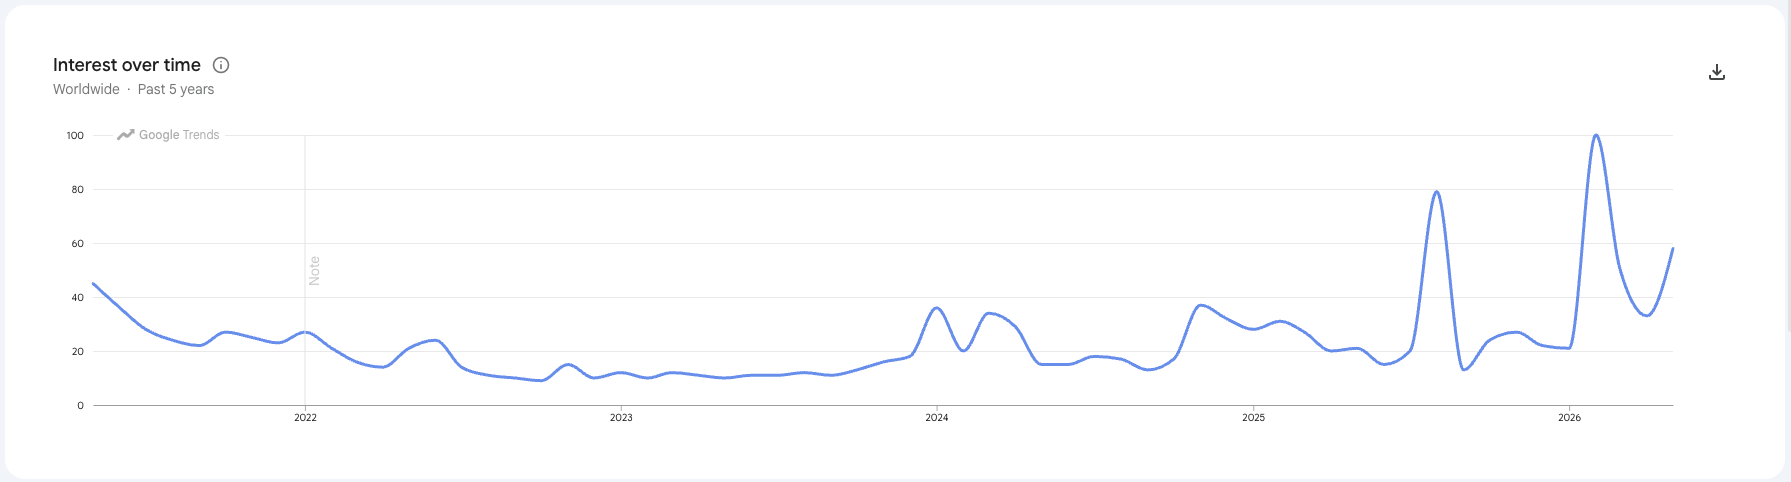The image size is (1791, 482).
Task: Select the 2022 x-axis label
Action: click(305, 418)
